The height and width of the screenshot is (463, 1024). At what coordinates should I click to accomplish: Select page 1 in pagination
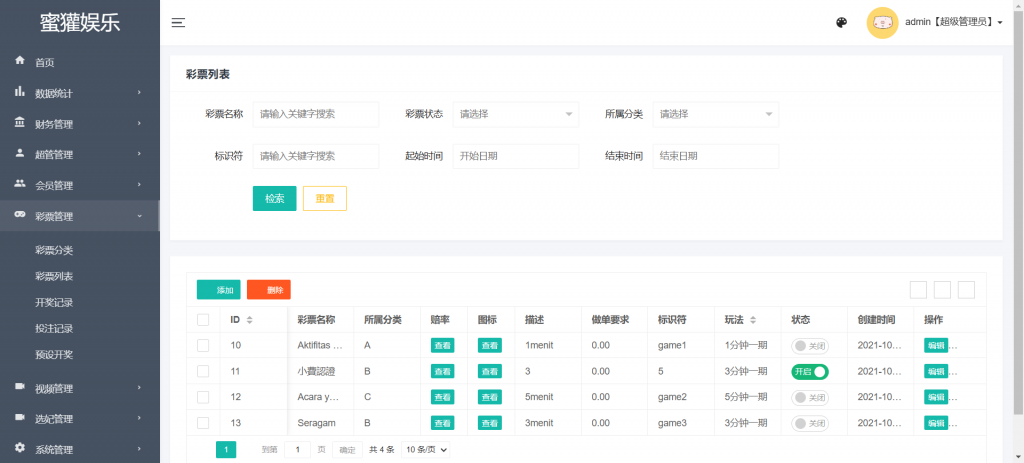[x=226, y=449]
